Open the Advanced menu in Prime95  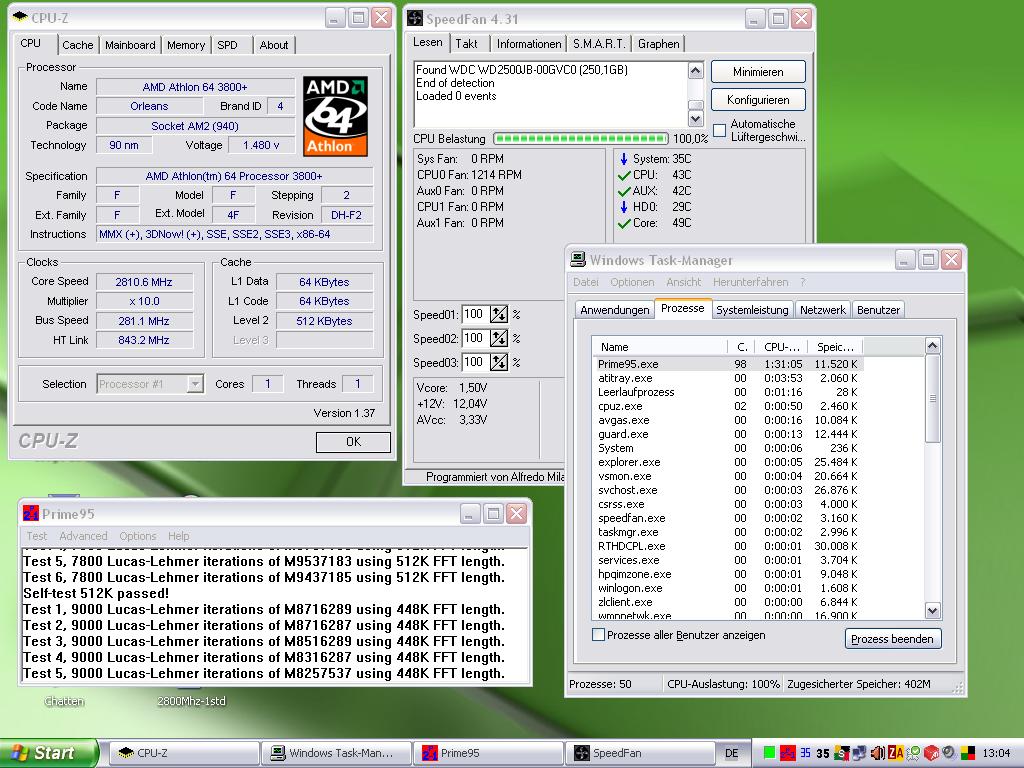(83, 536)
